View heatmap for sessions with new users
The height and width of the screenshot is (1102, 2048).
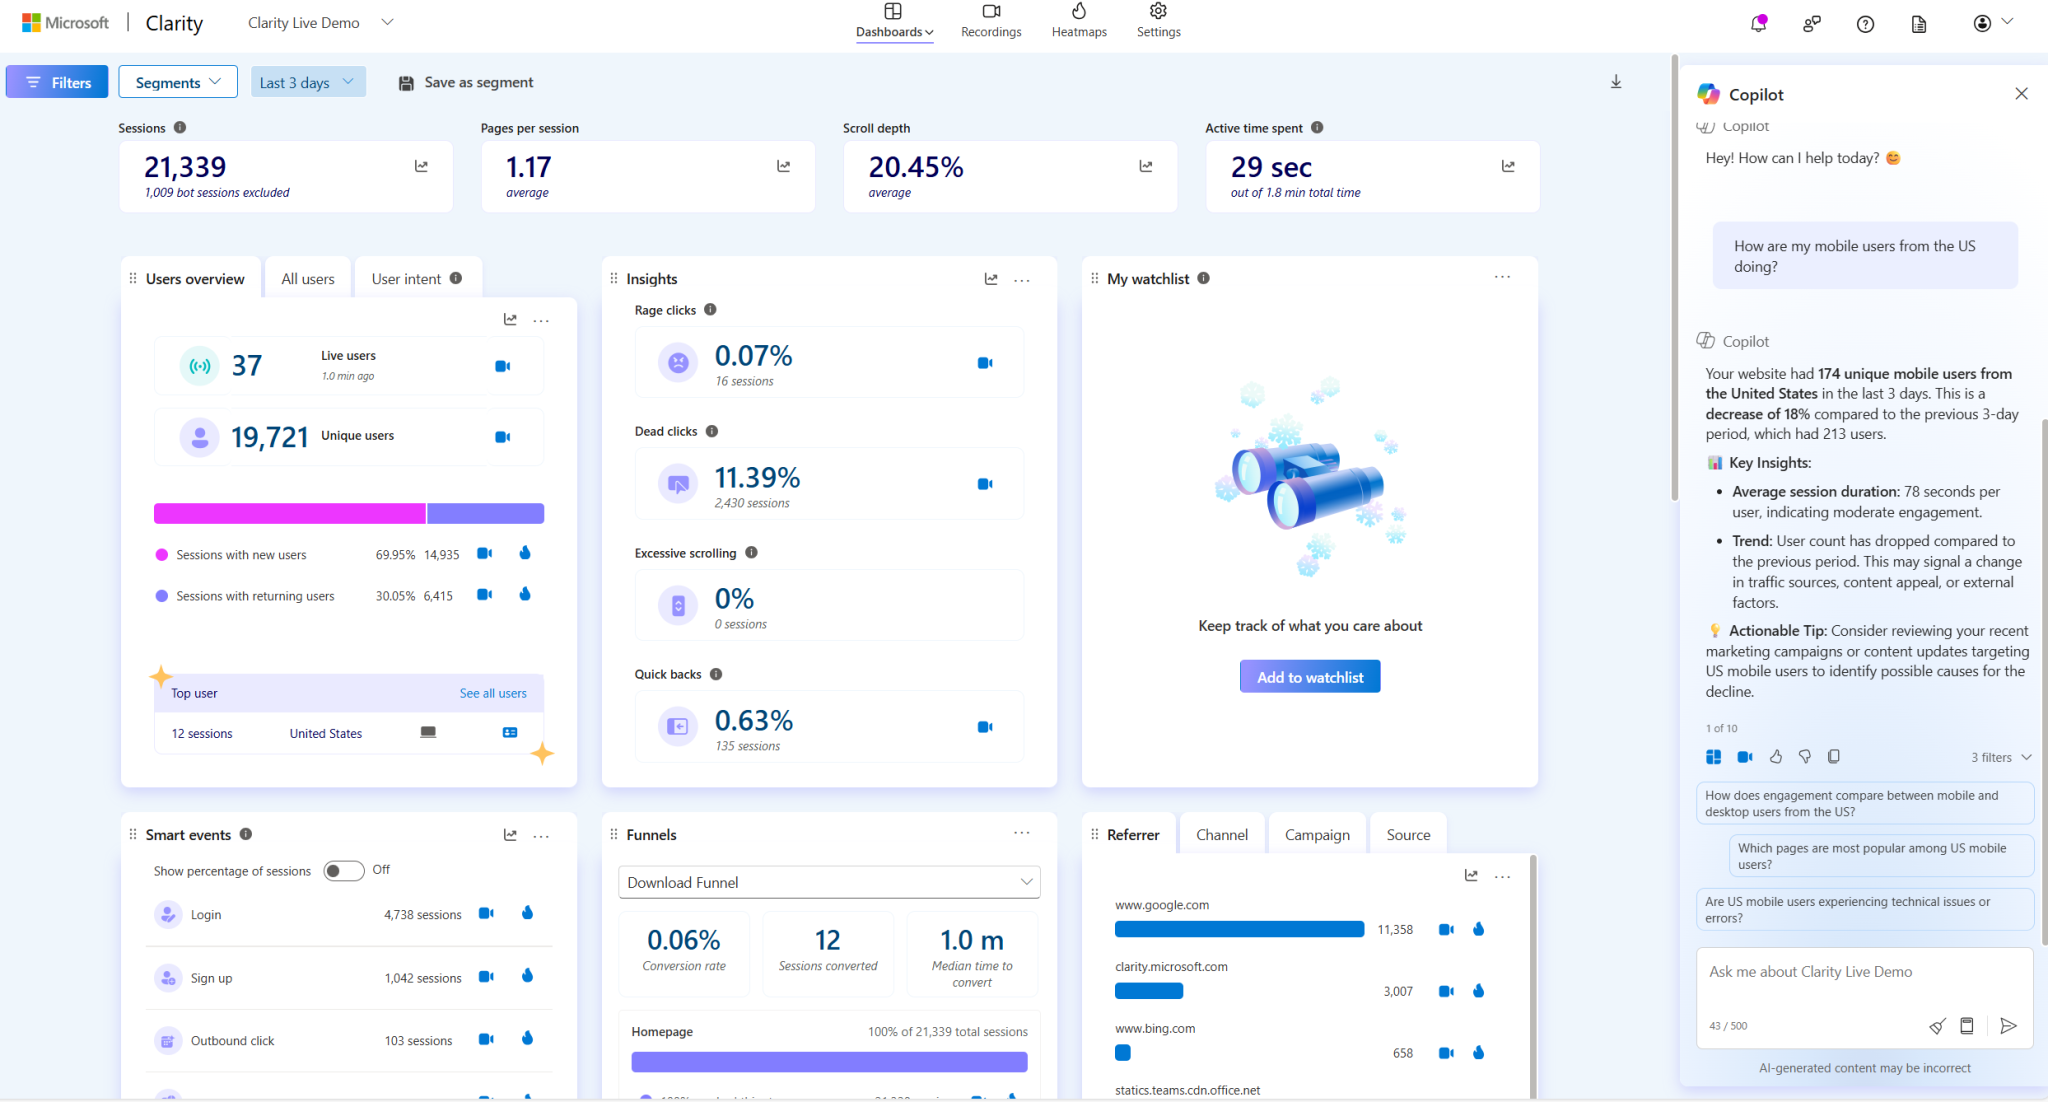click(525, 553)
